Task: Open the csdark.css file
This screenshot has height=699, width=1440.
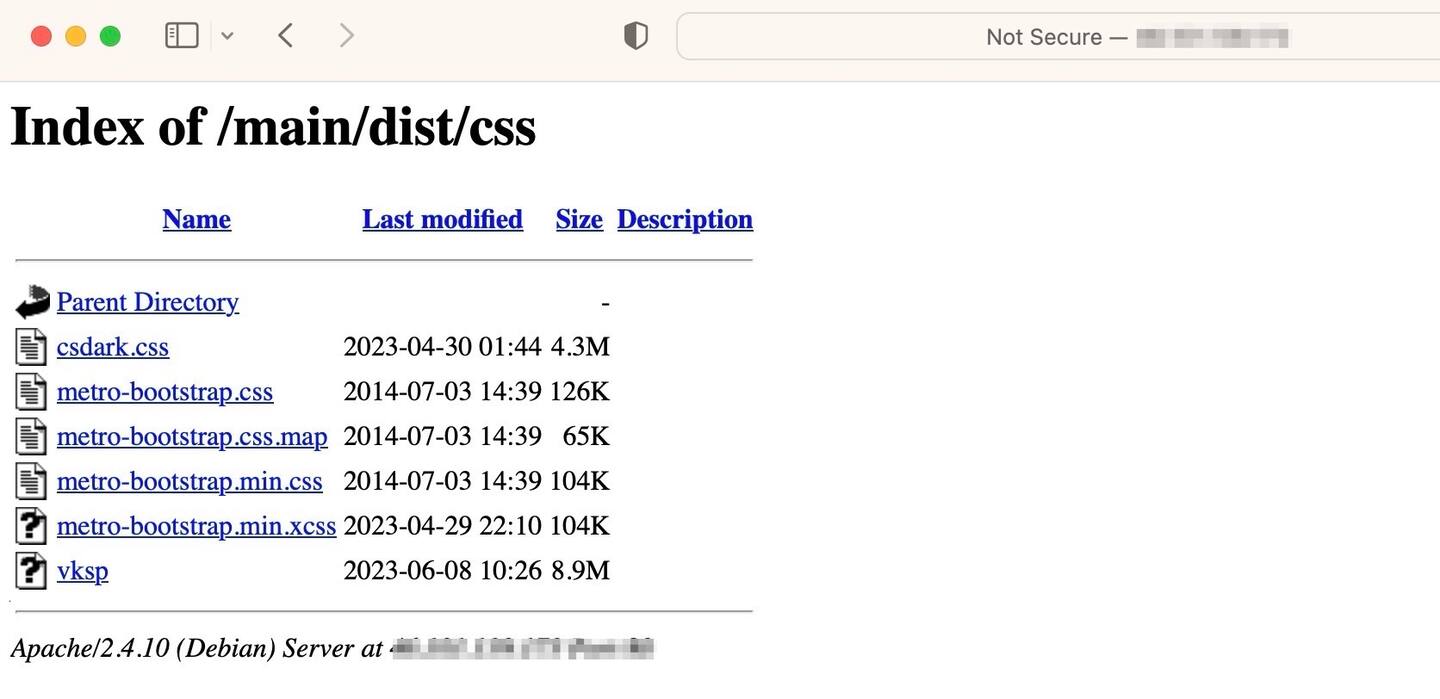Action: (x=112, y=347)
